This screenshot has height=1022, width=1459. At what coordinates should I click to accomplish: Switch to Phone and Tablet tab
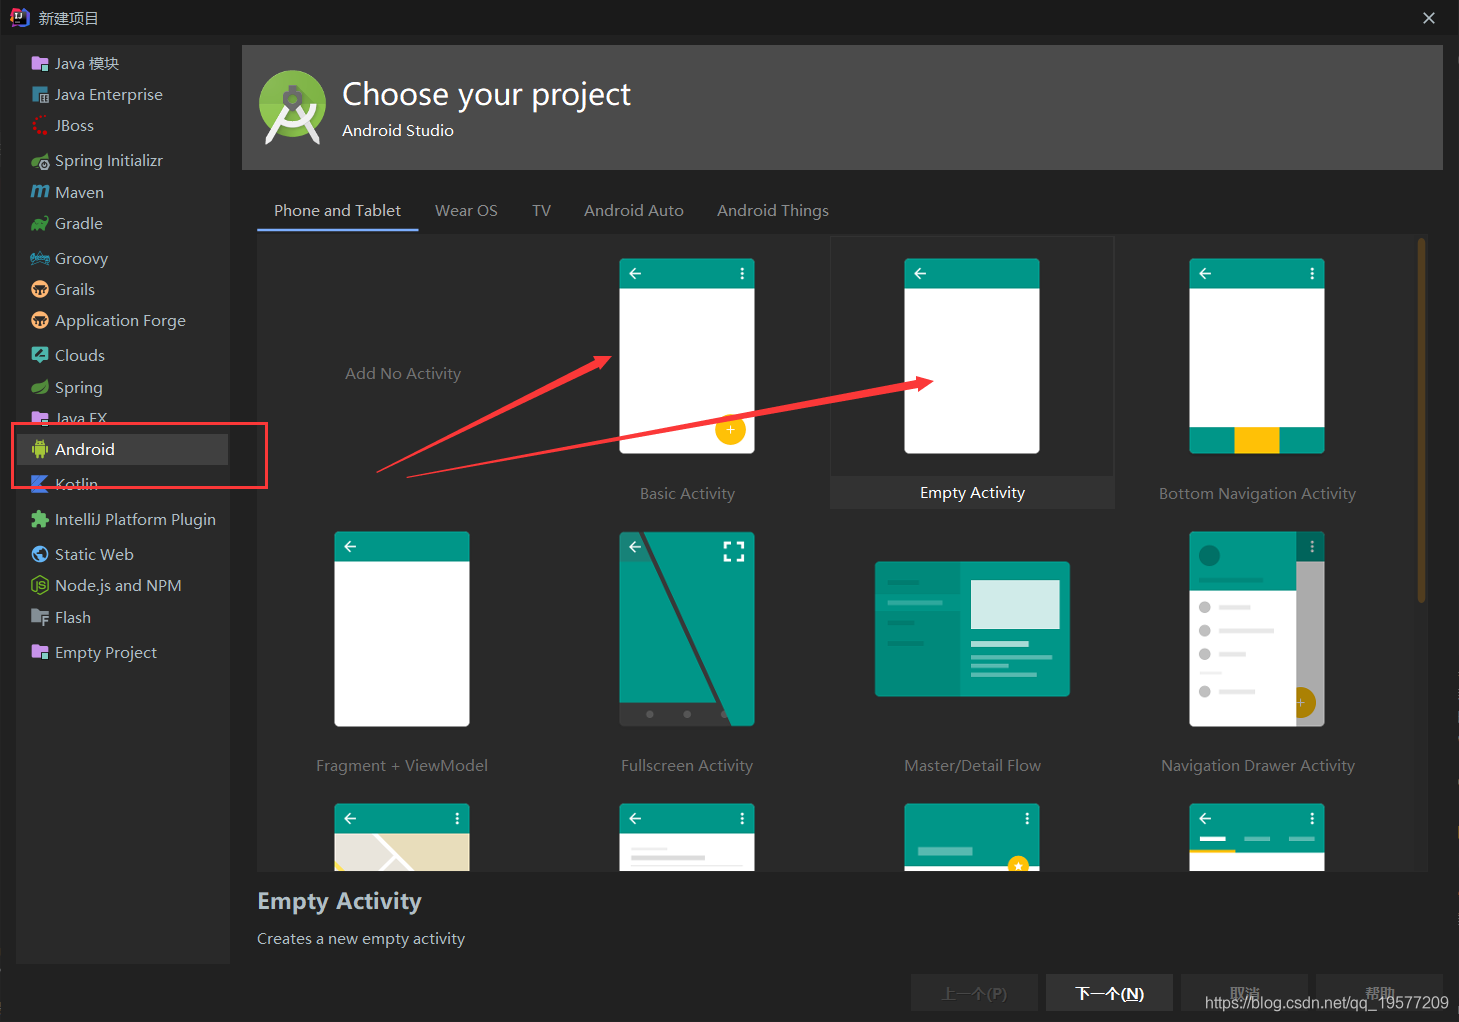point(337,211)
